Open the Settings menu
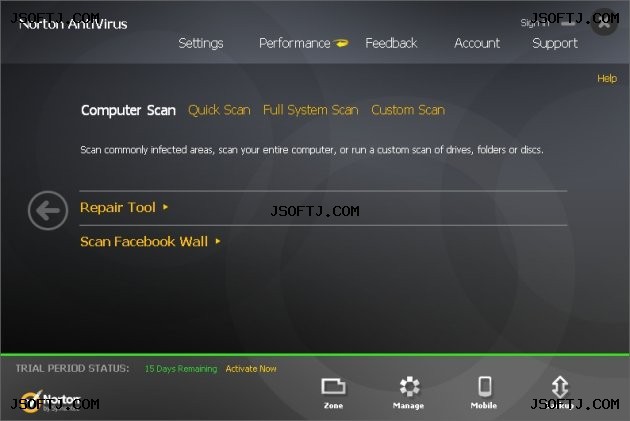 (x=200, y=43)
